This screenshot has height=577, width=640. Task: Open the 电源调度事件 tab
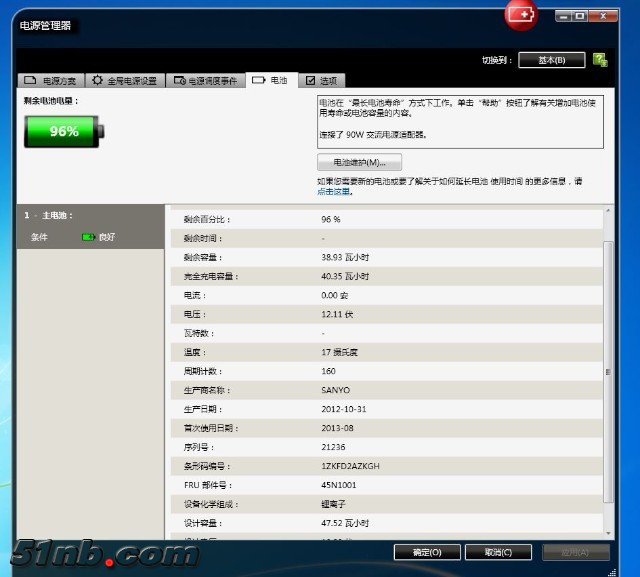pos(205,80)
